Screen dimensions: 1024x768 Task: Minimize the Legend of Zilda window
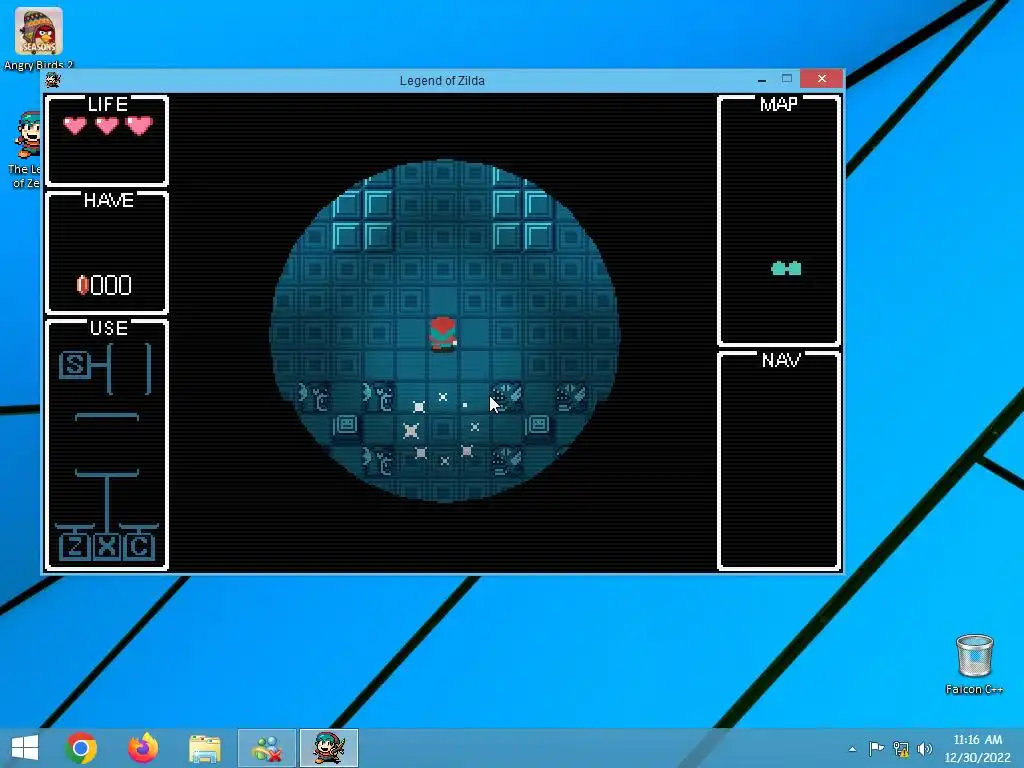pyautogui.click(x=761, y=79)
